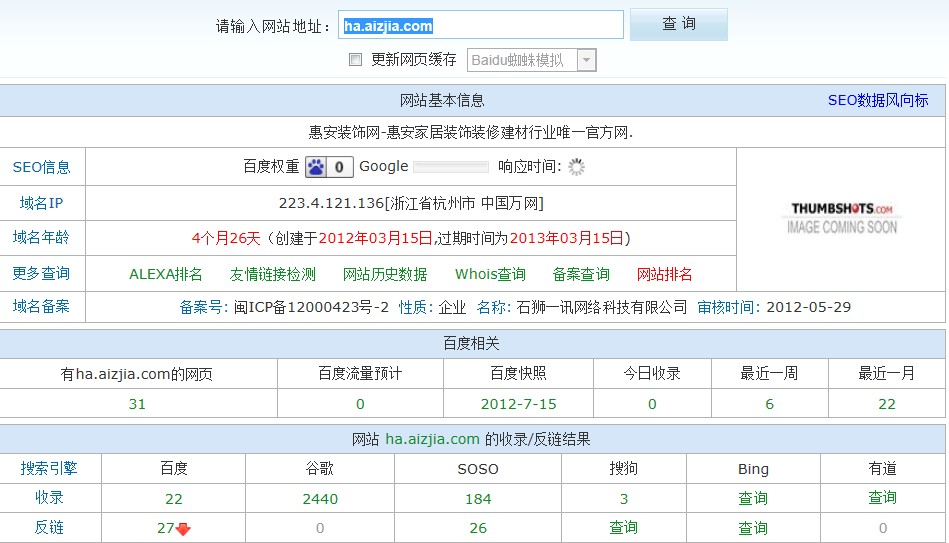949x543 pixels.
Task: Click the Baidu paw weight icon
Action: pos(316,167)
